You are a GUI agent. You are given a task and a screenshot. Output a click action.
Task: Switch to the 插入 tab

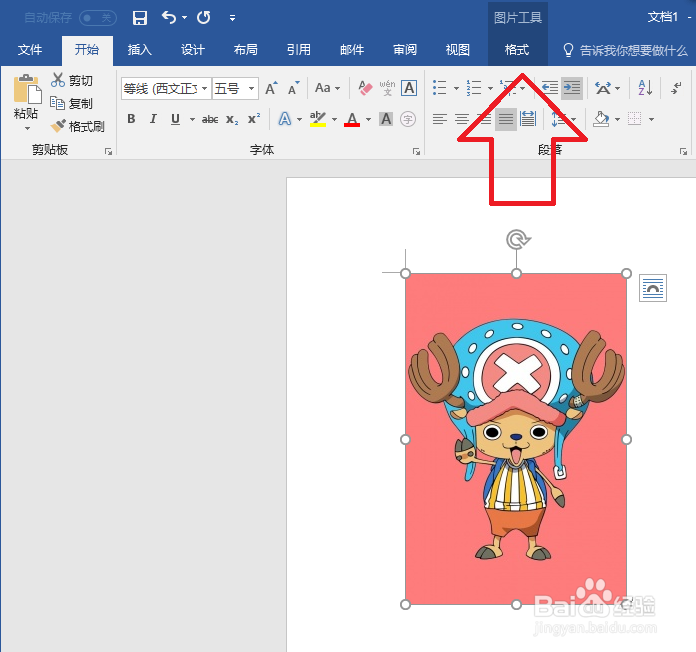140,49
